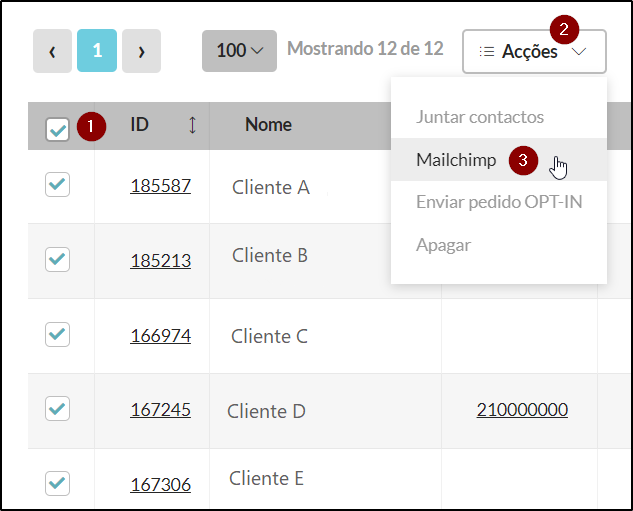Uncheck the checkbox for Cliente C
The height and width of the screenshot is (511, 633).
(x=57, y=334)
